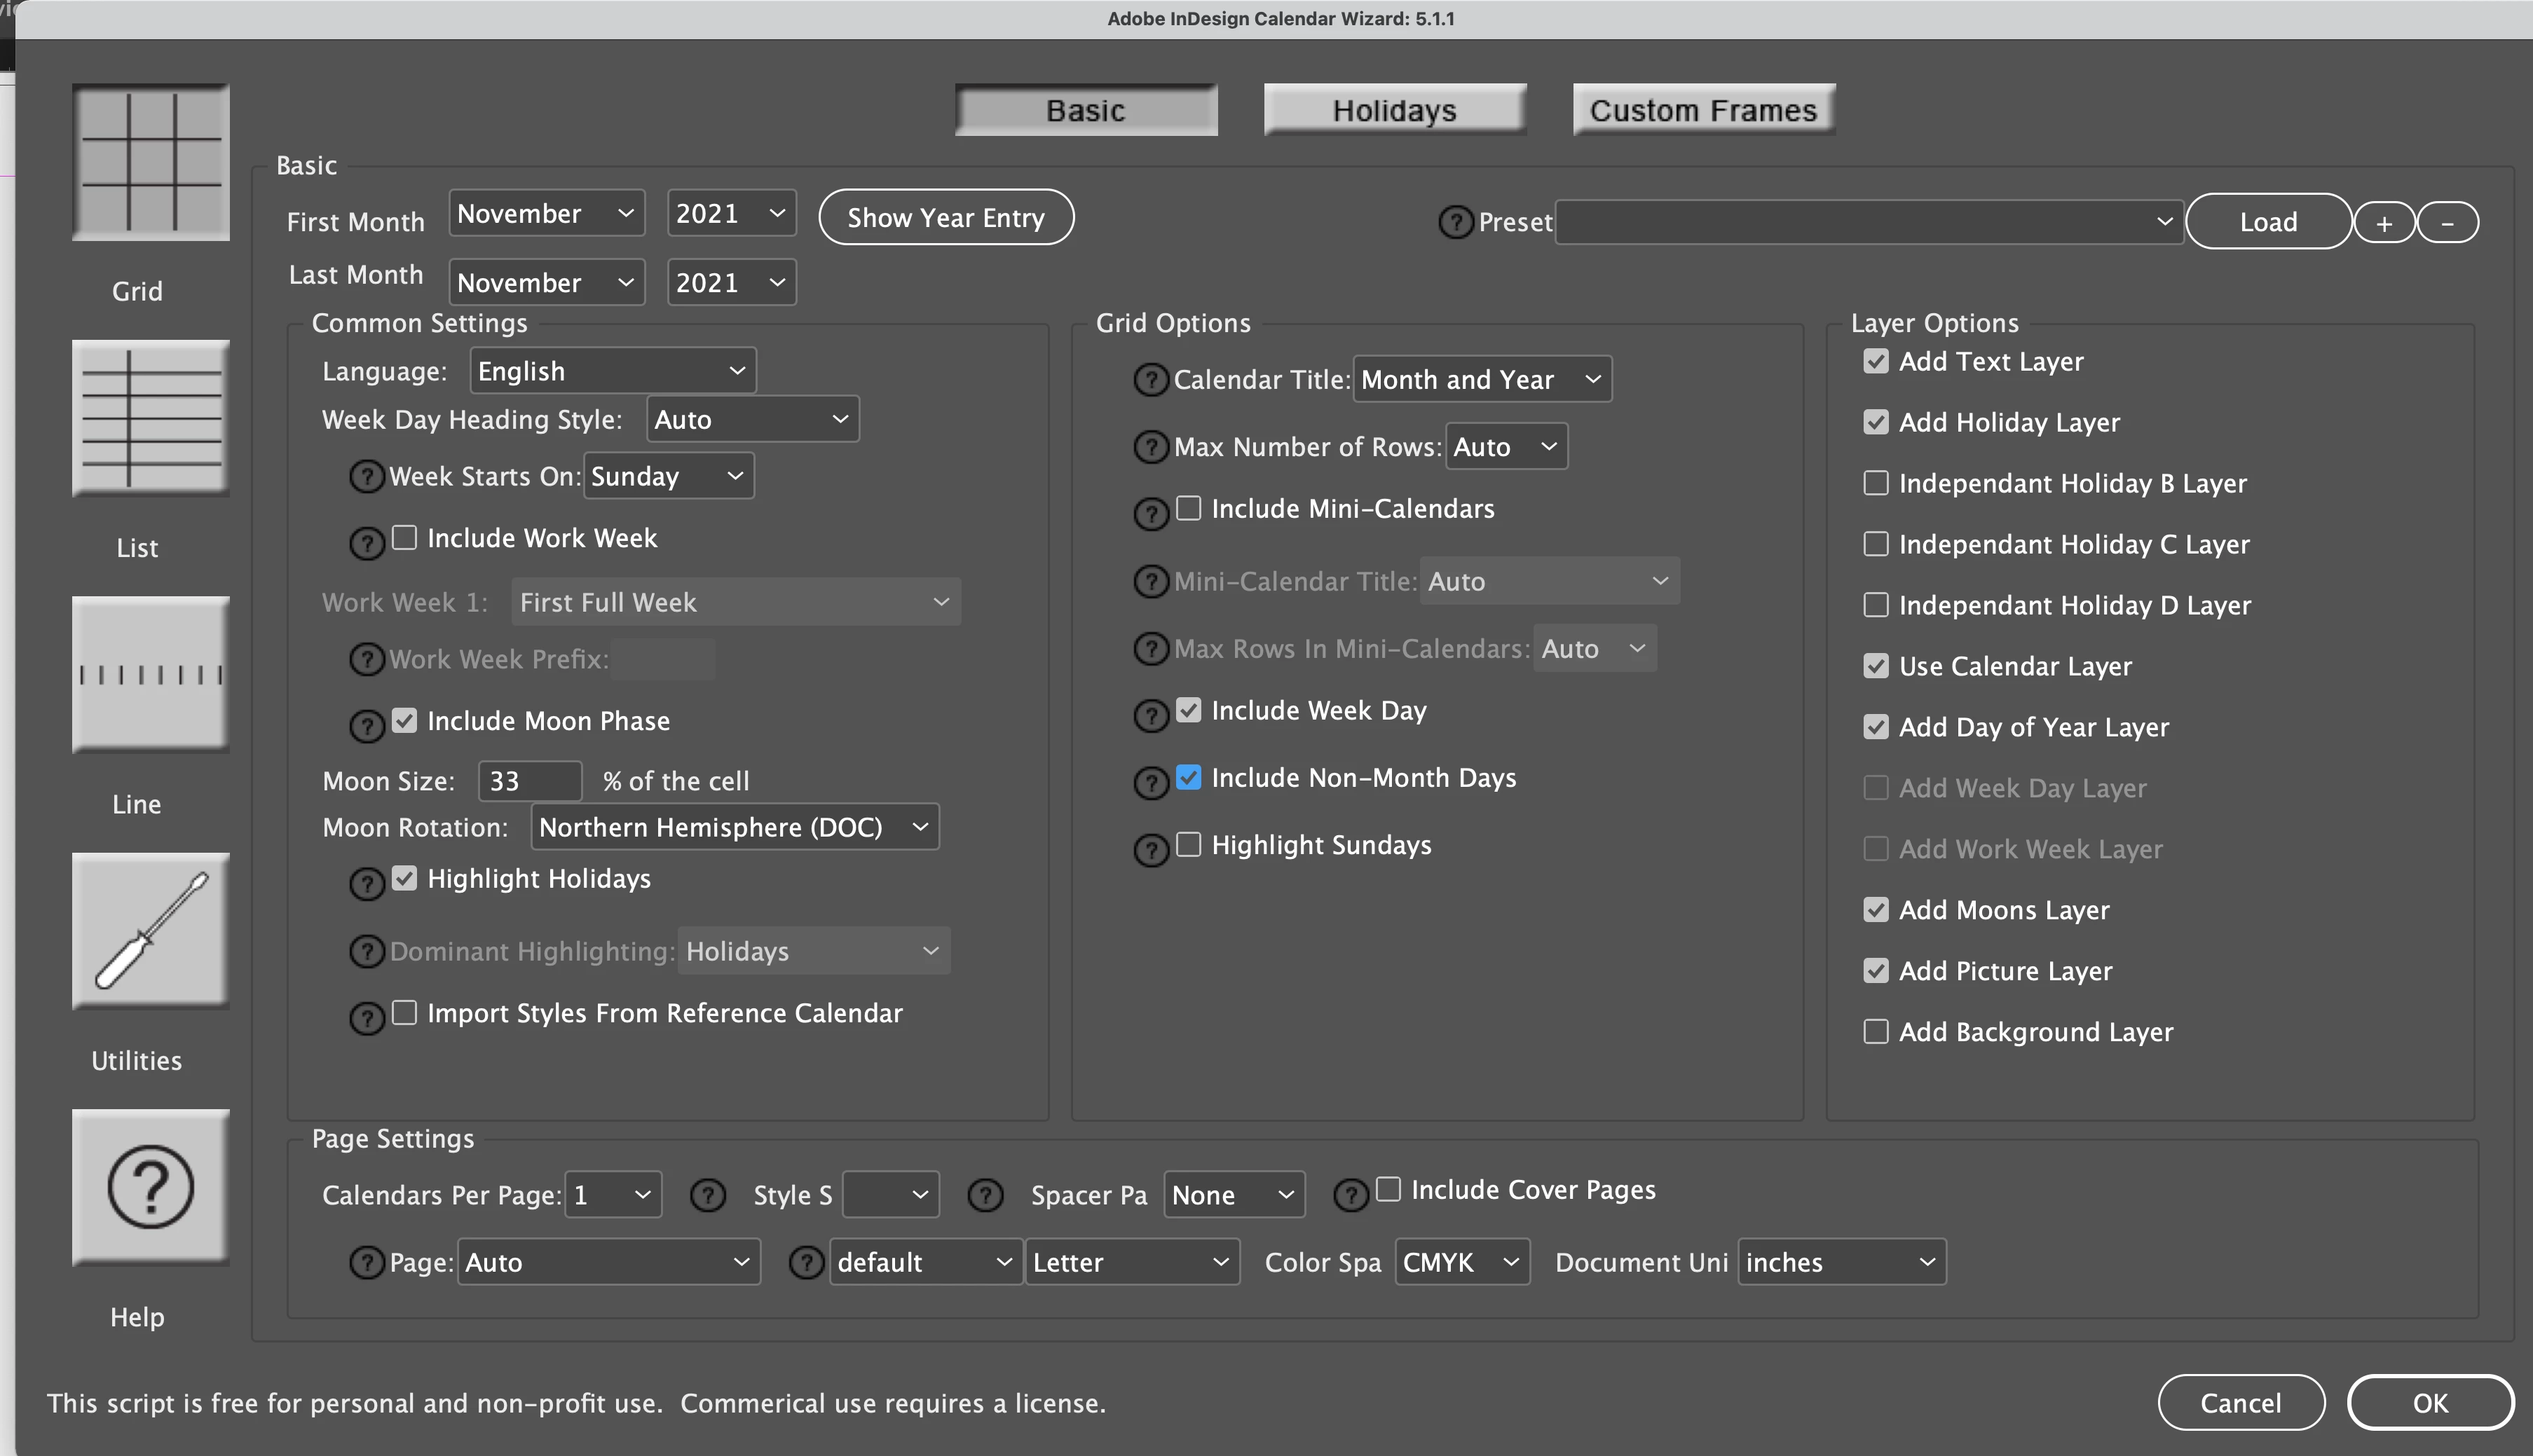The image size is (2533, 1456).
Task: Toggle Highlight Sundays checkbox
Action: pyautogui.click(x=1189, y=845)
